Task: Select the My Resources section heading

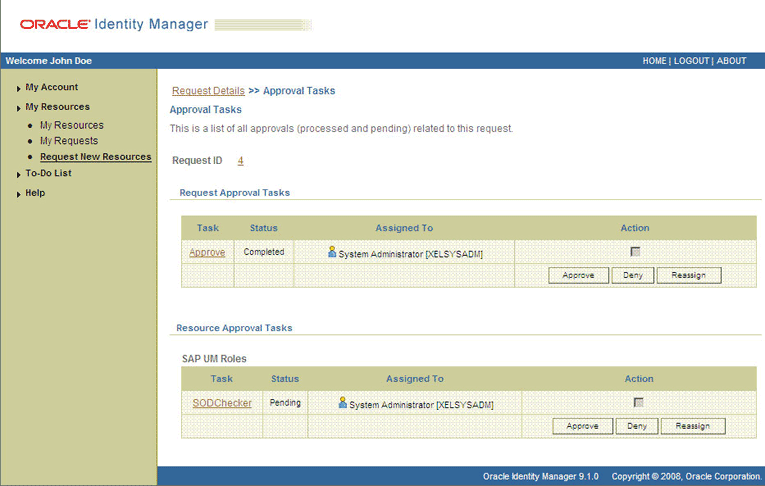Action: point(58,106)
